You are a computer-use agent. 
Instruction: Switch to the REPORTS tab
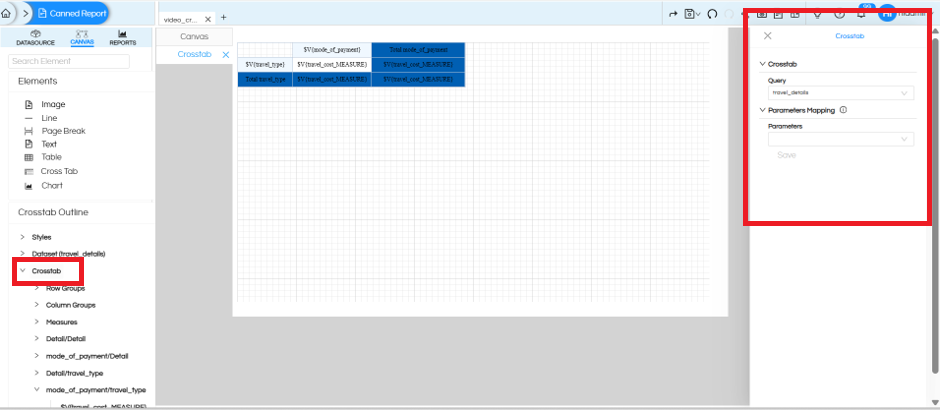(x=123, y=38)
